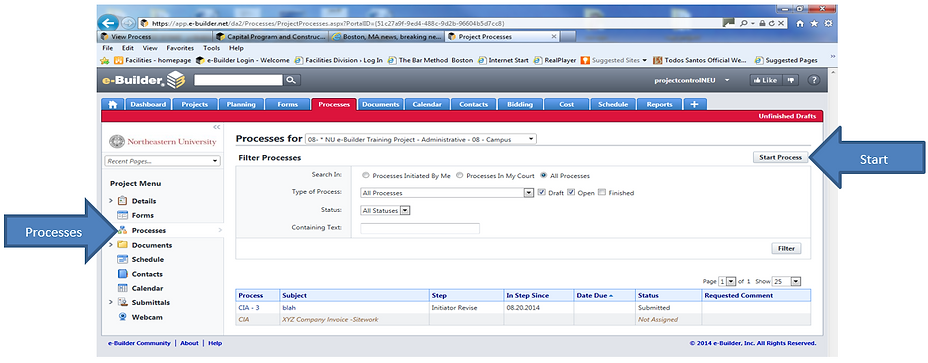Screen dimensions: 928x363
Task: Expand the Submittals item in Project Menu
Action: pyautogui.click(x=111, y=303)
